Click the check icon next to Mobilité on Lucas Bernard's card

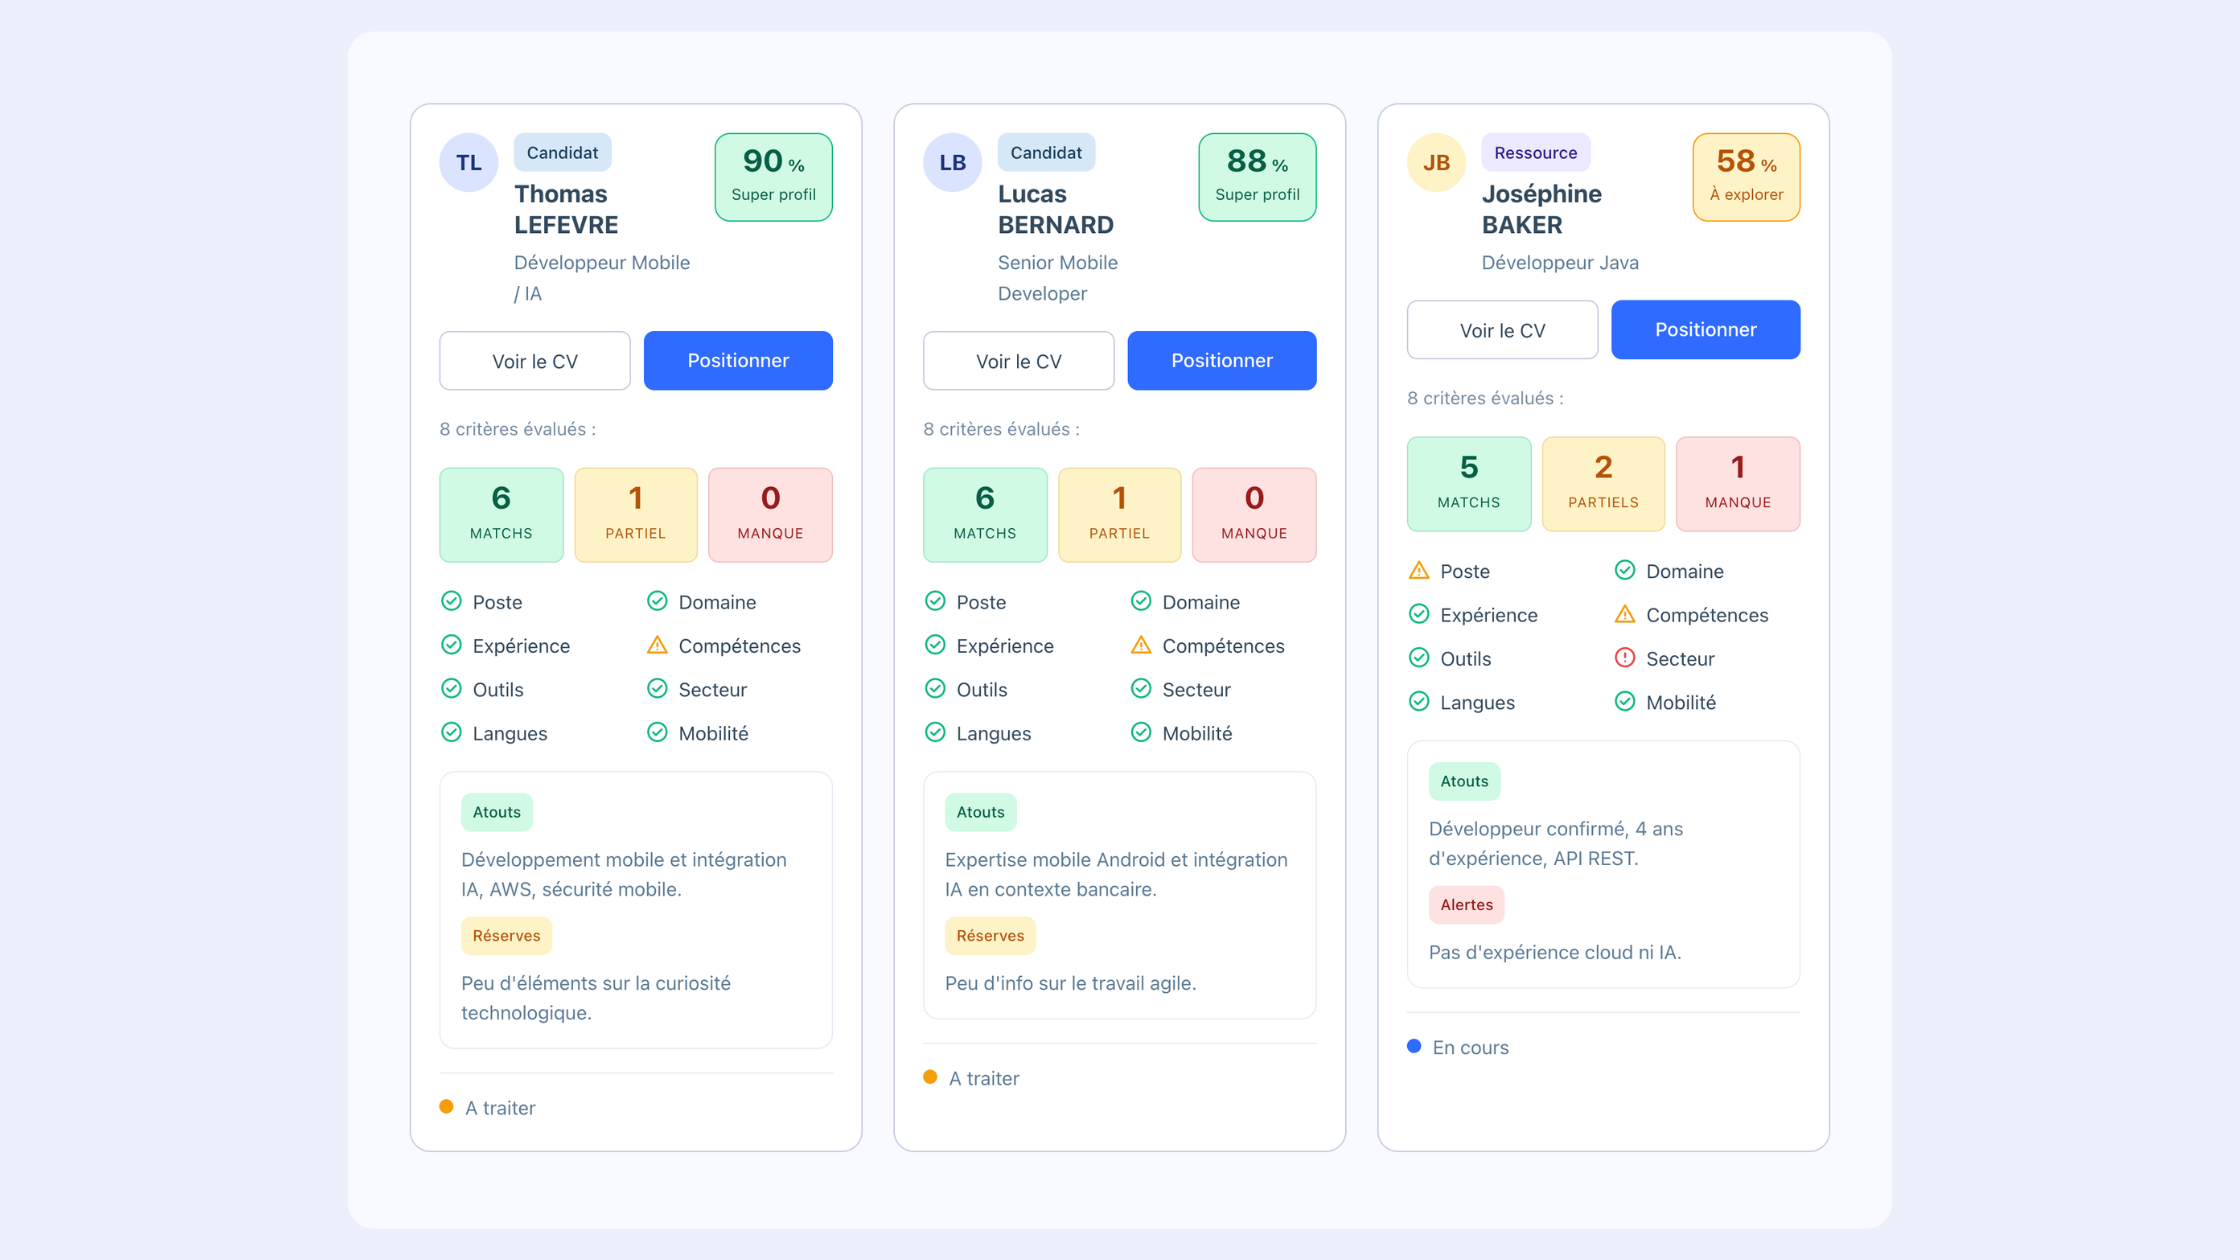click(1141, 733)
